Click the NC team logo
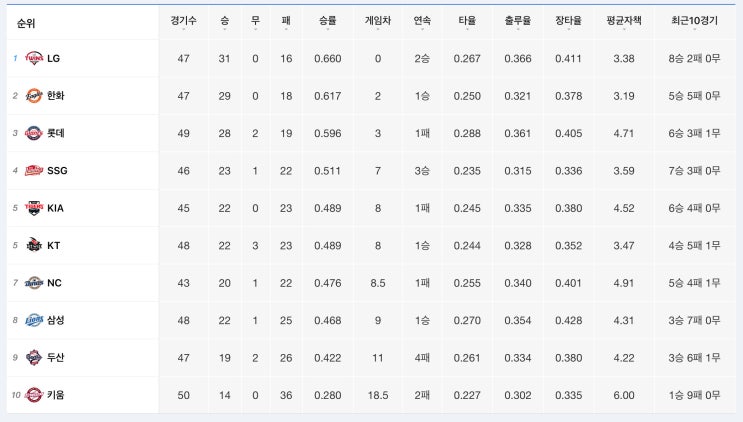The width and height of the screenshot is (743, 422). coord(34,283)
